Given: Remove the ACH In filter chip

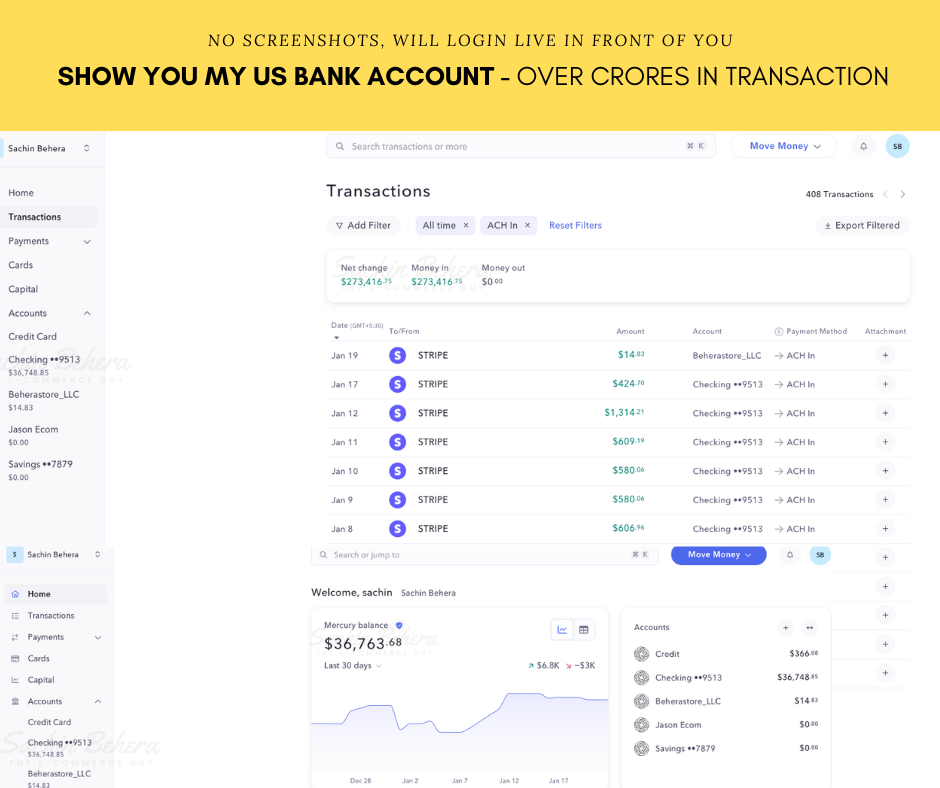Looking at the screenshot, I should 528,226.
